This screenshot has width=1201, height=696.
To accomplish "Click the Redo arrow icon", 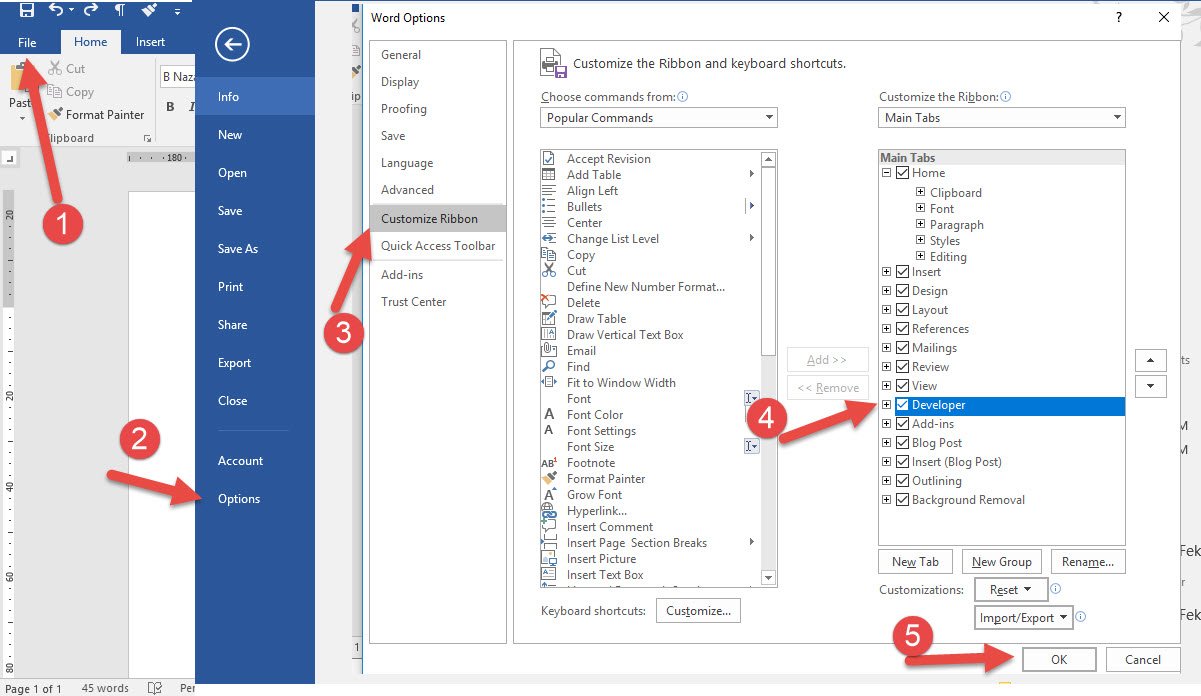I will tap(91, 10).
